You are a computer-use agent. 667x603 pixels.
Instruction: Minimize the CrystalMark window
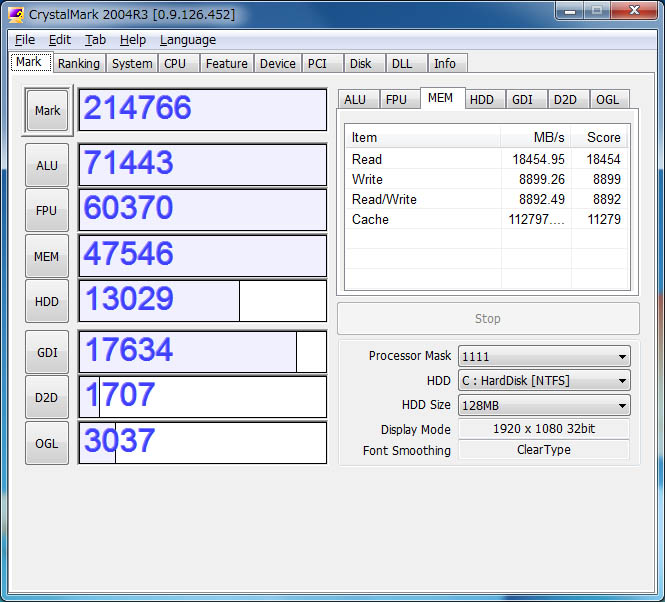pyautogui.click(x=570, y=11)
